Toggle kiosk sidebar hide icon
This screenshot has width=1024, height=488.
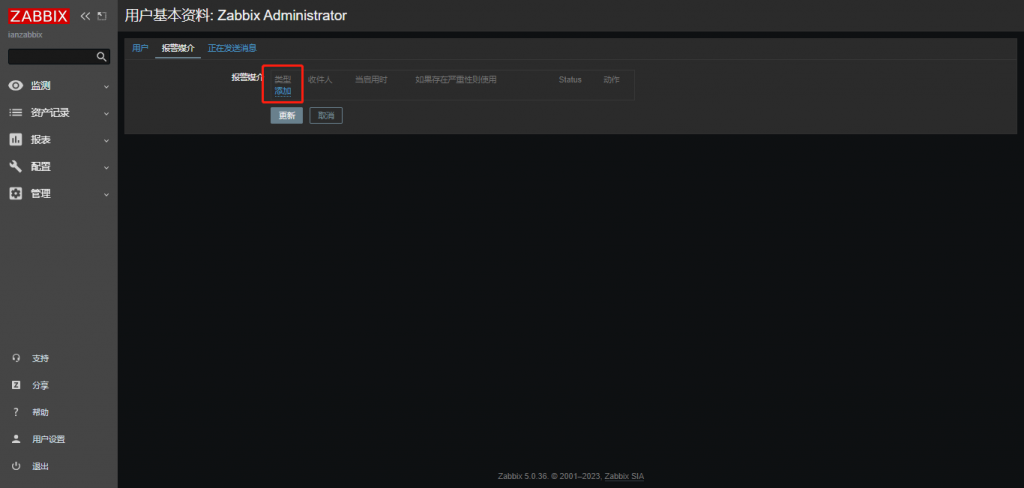[x=102, y=16]
